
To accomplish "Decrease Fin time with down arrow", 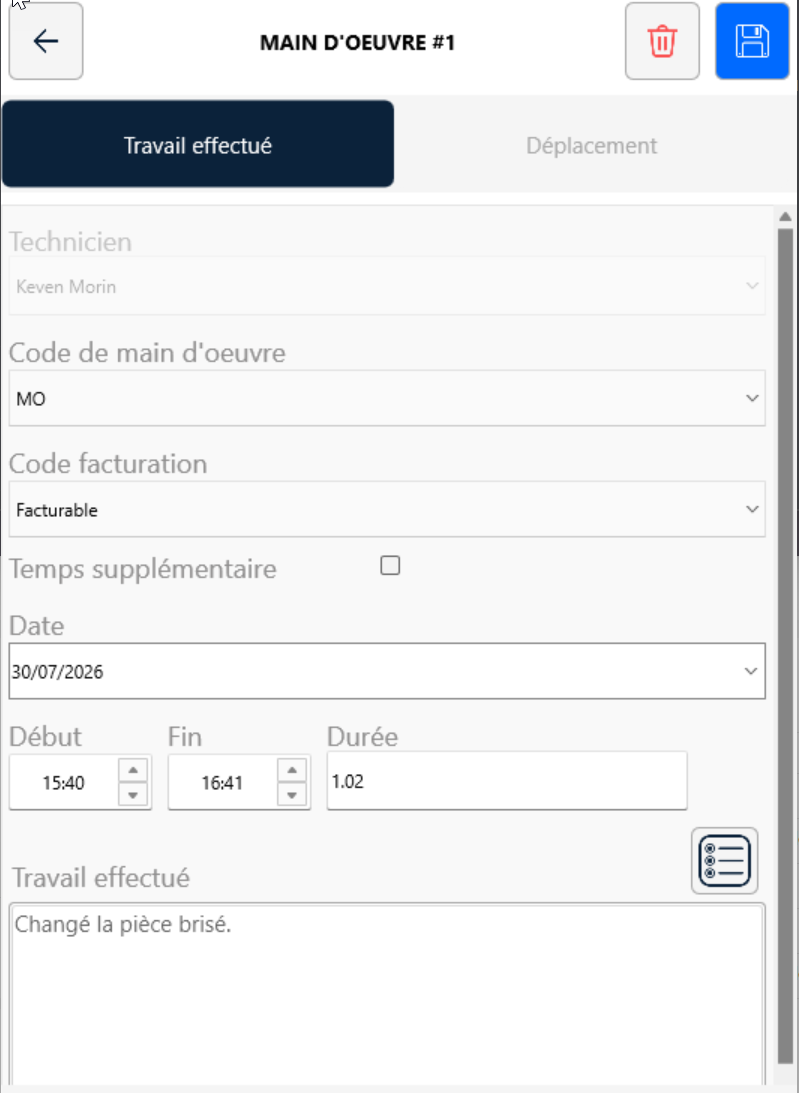I will (x=292, y=795).
